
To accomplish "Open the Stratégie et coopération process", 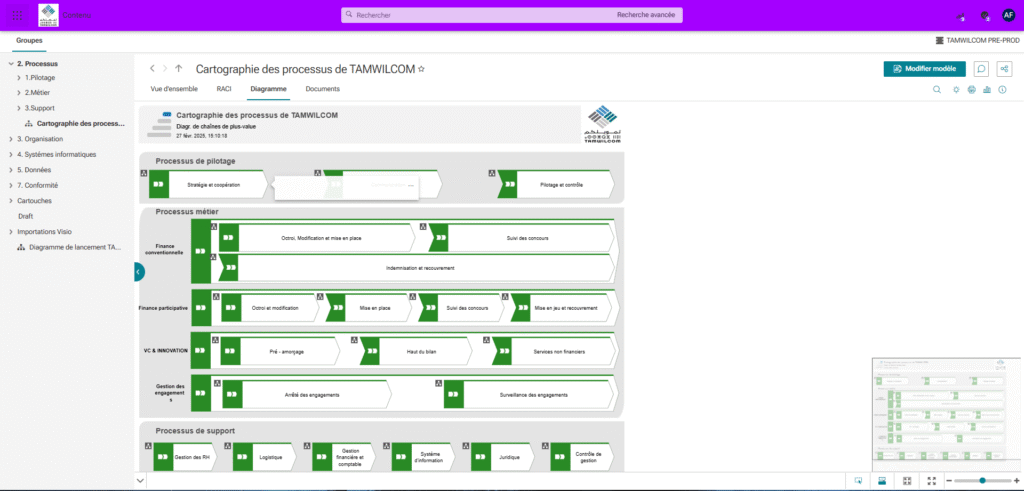I will [x=208, y=185].
